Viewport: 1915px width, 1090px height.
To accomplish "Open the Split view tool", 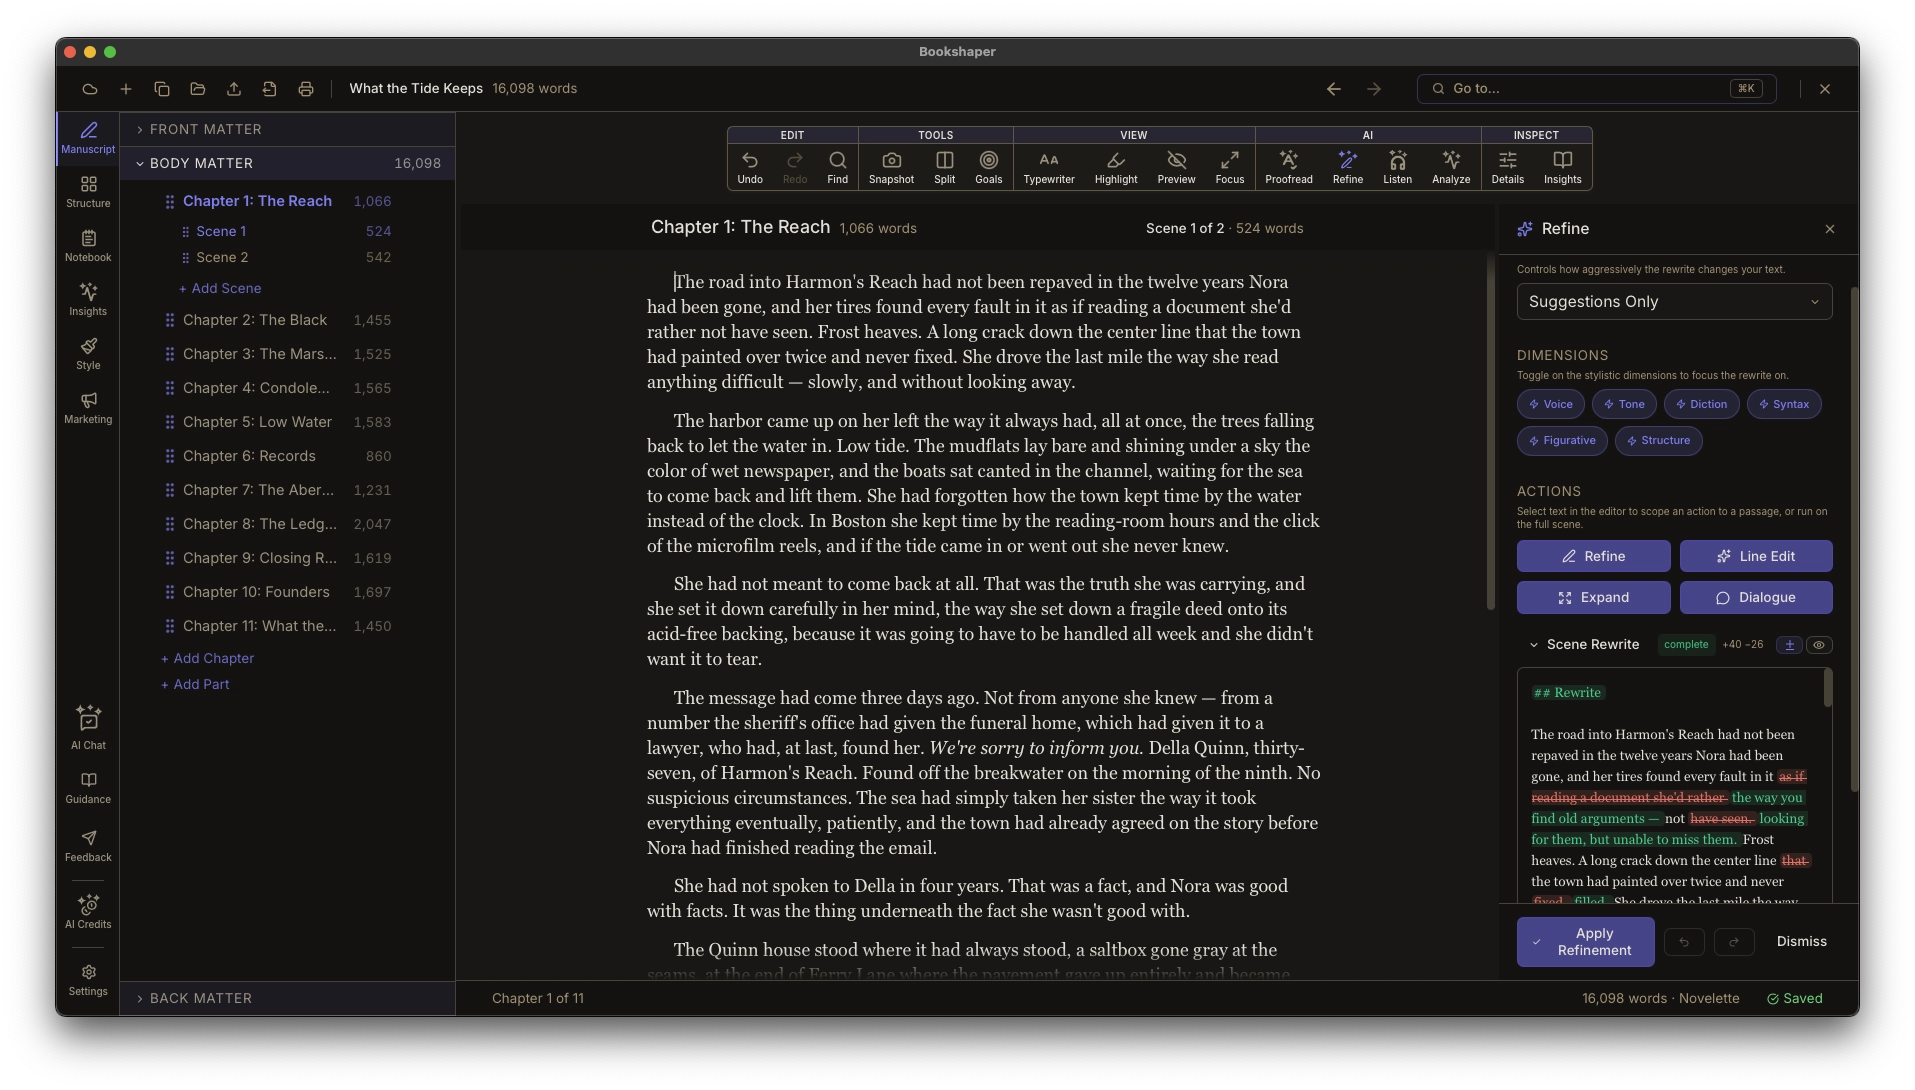I will (944, 167).
